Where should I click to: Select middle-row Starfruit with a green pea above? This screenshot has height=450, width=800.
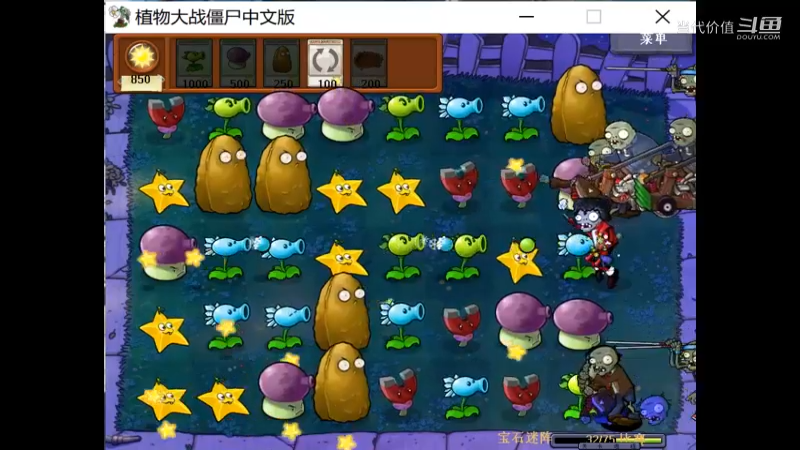point(519,261)
